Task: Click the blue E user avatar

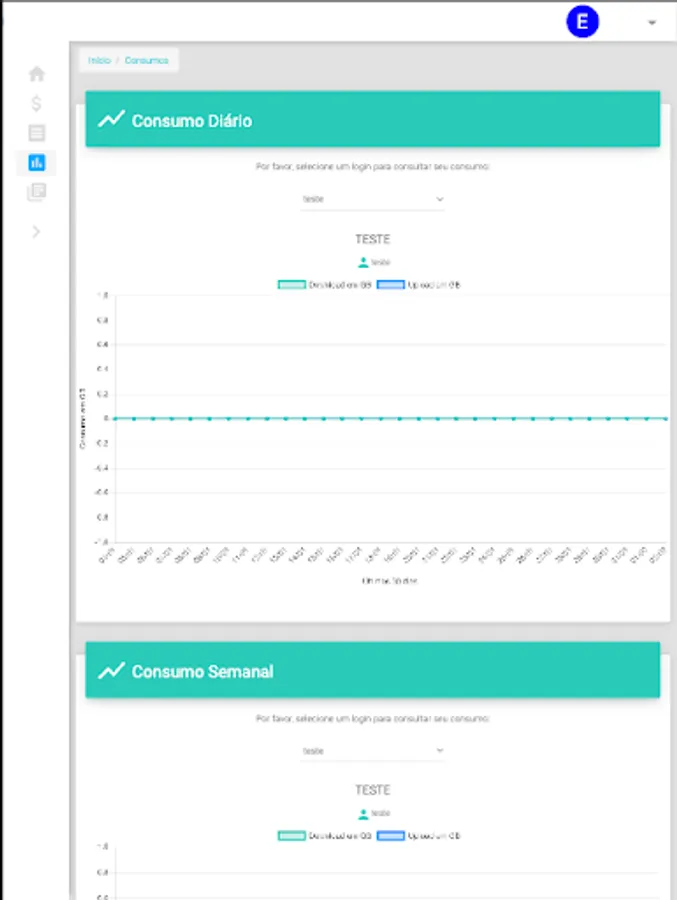Action: [582, 22]
